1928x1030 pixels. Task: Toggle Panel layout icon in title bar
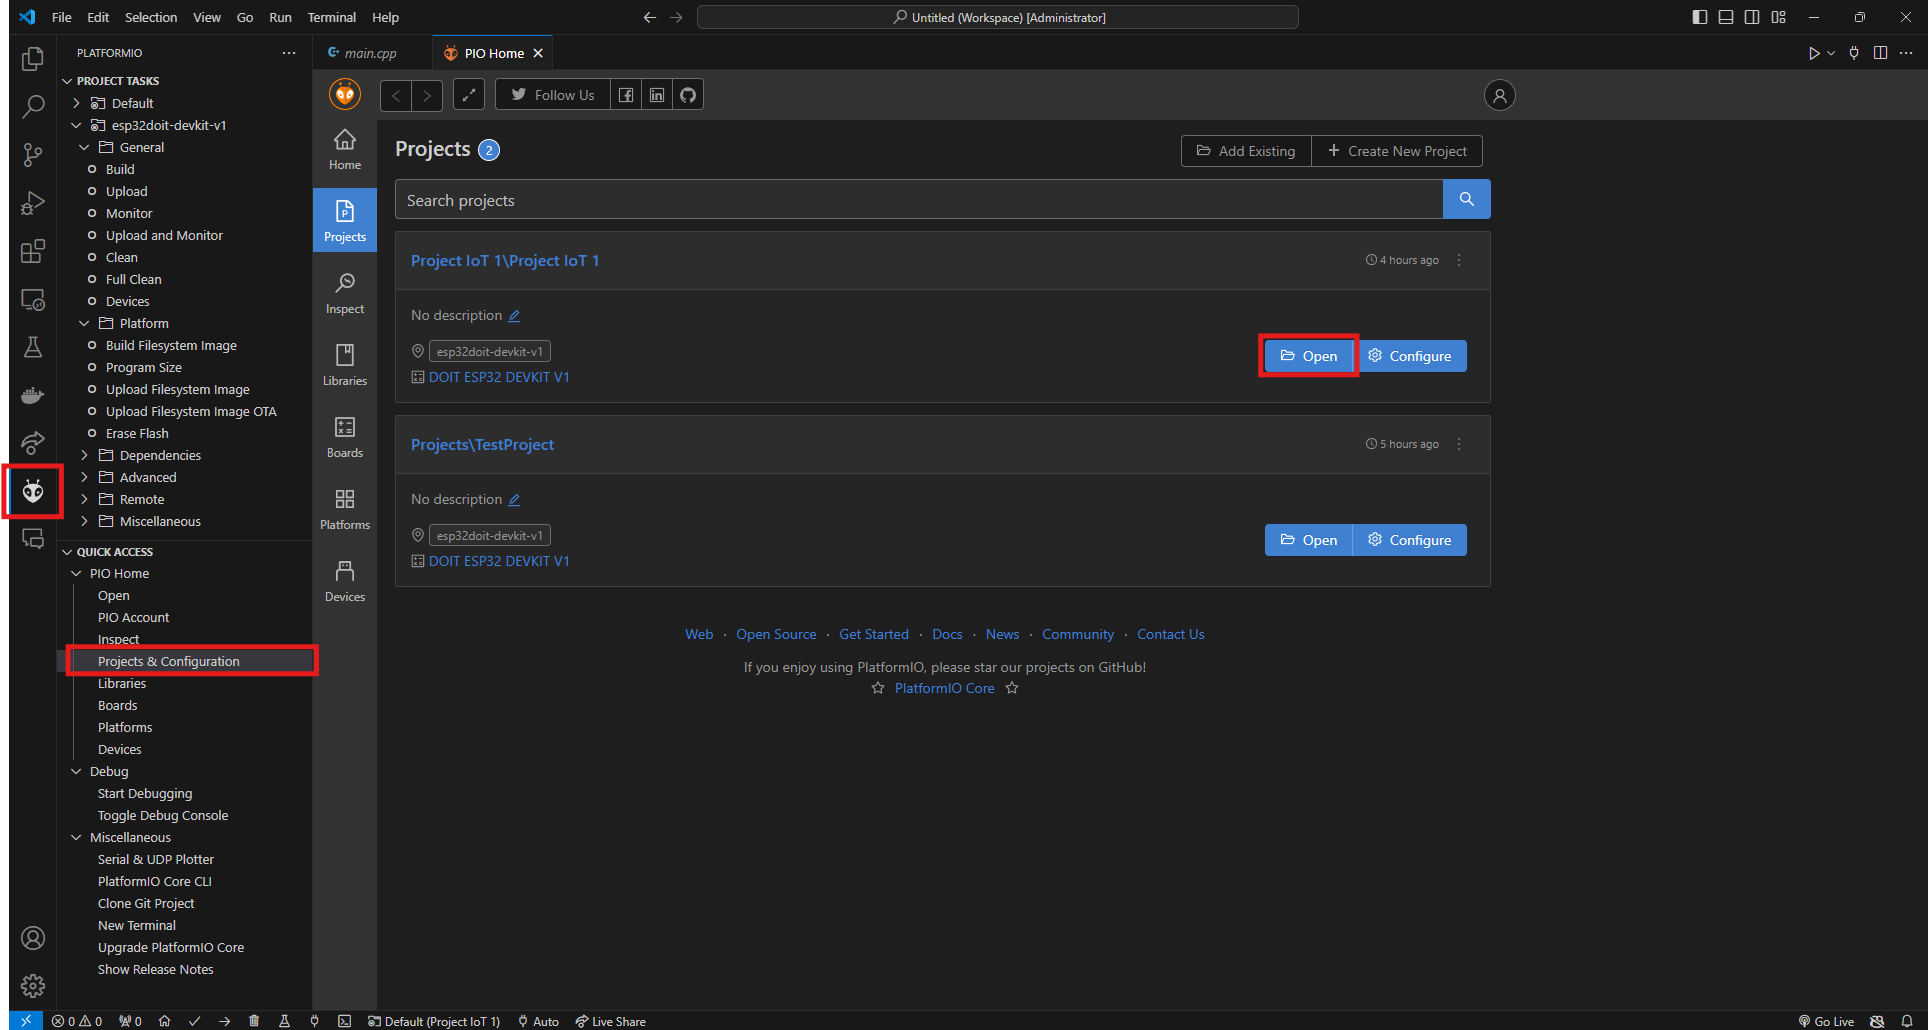point(1726,17)
